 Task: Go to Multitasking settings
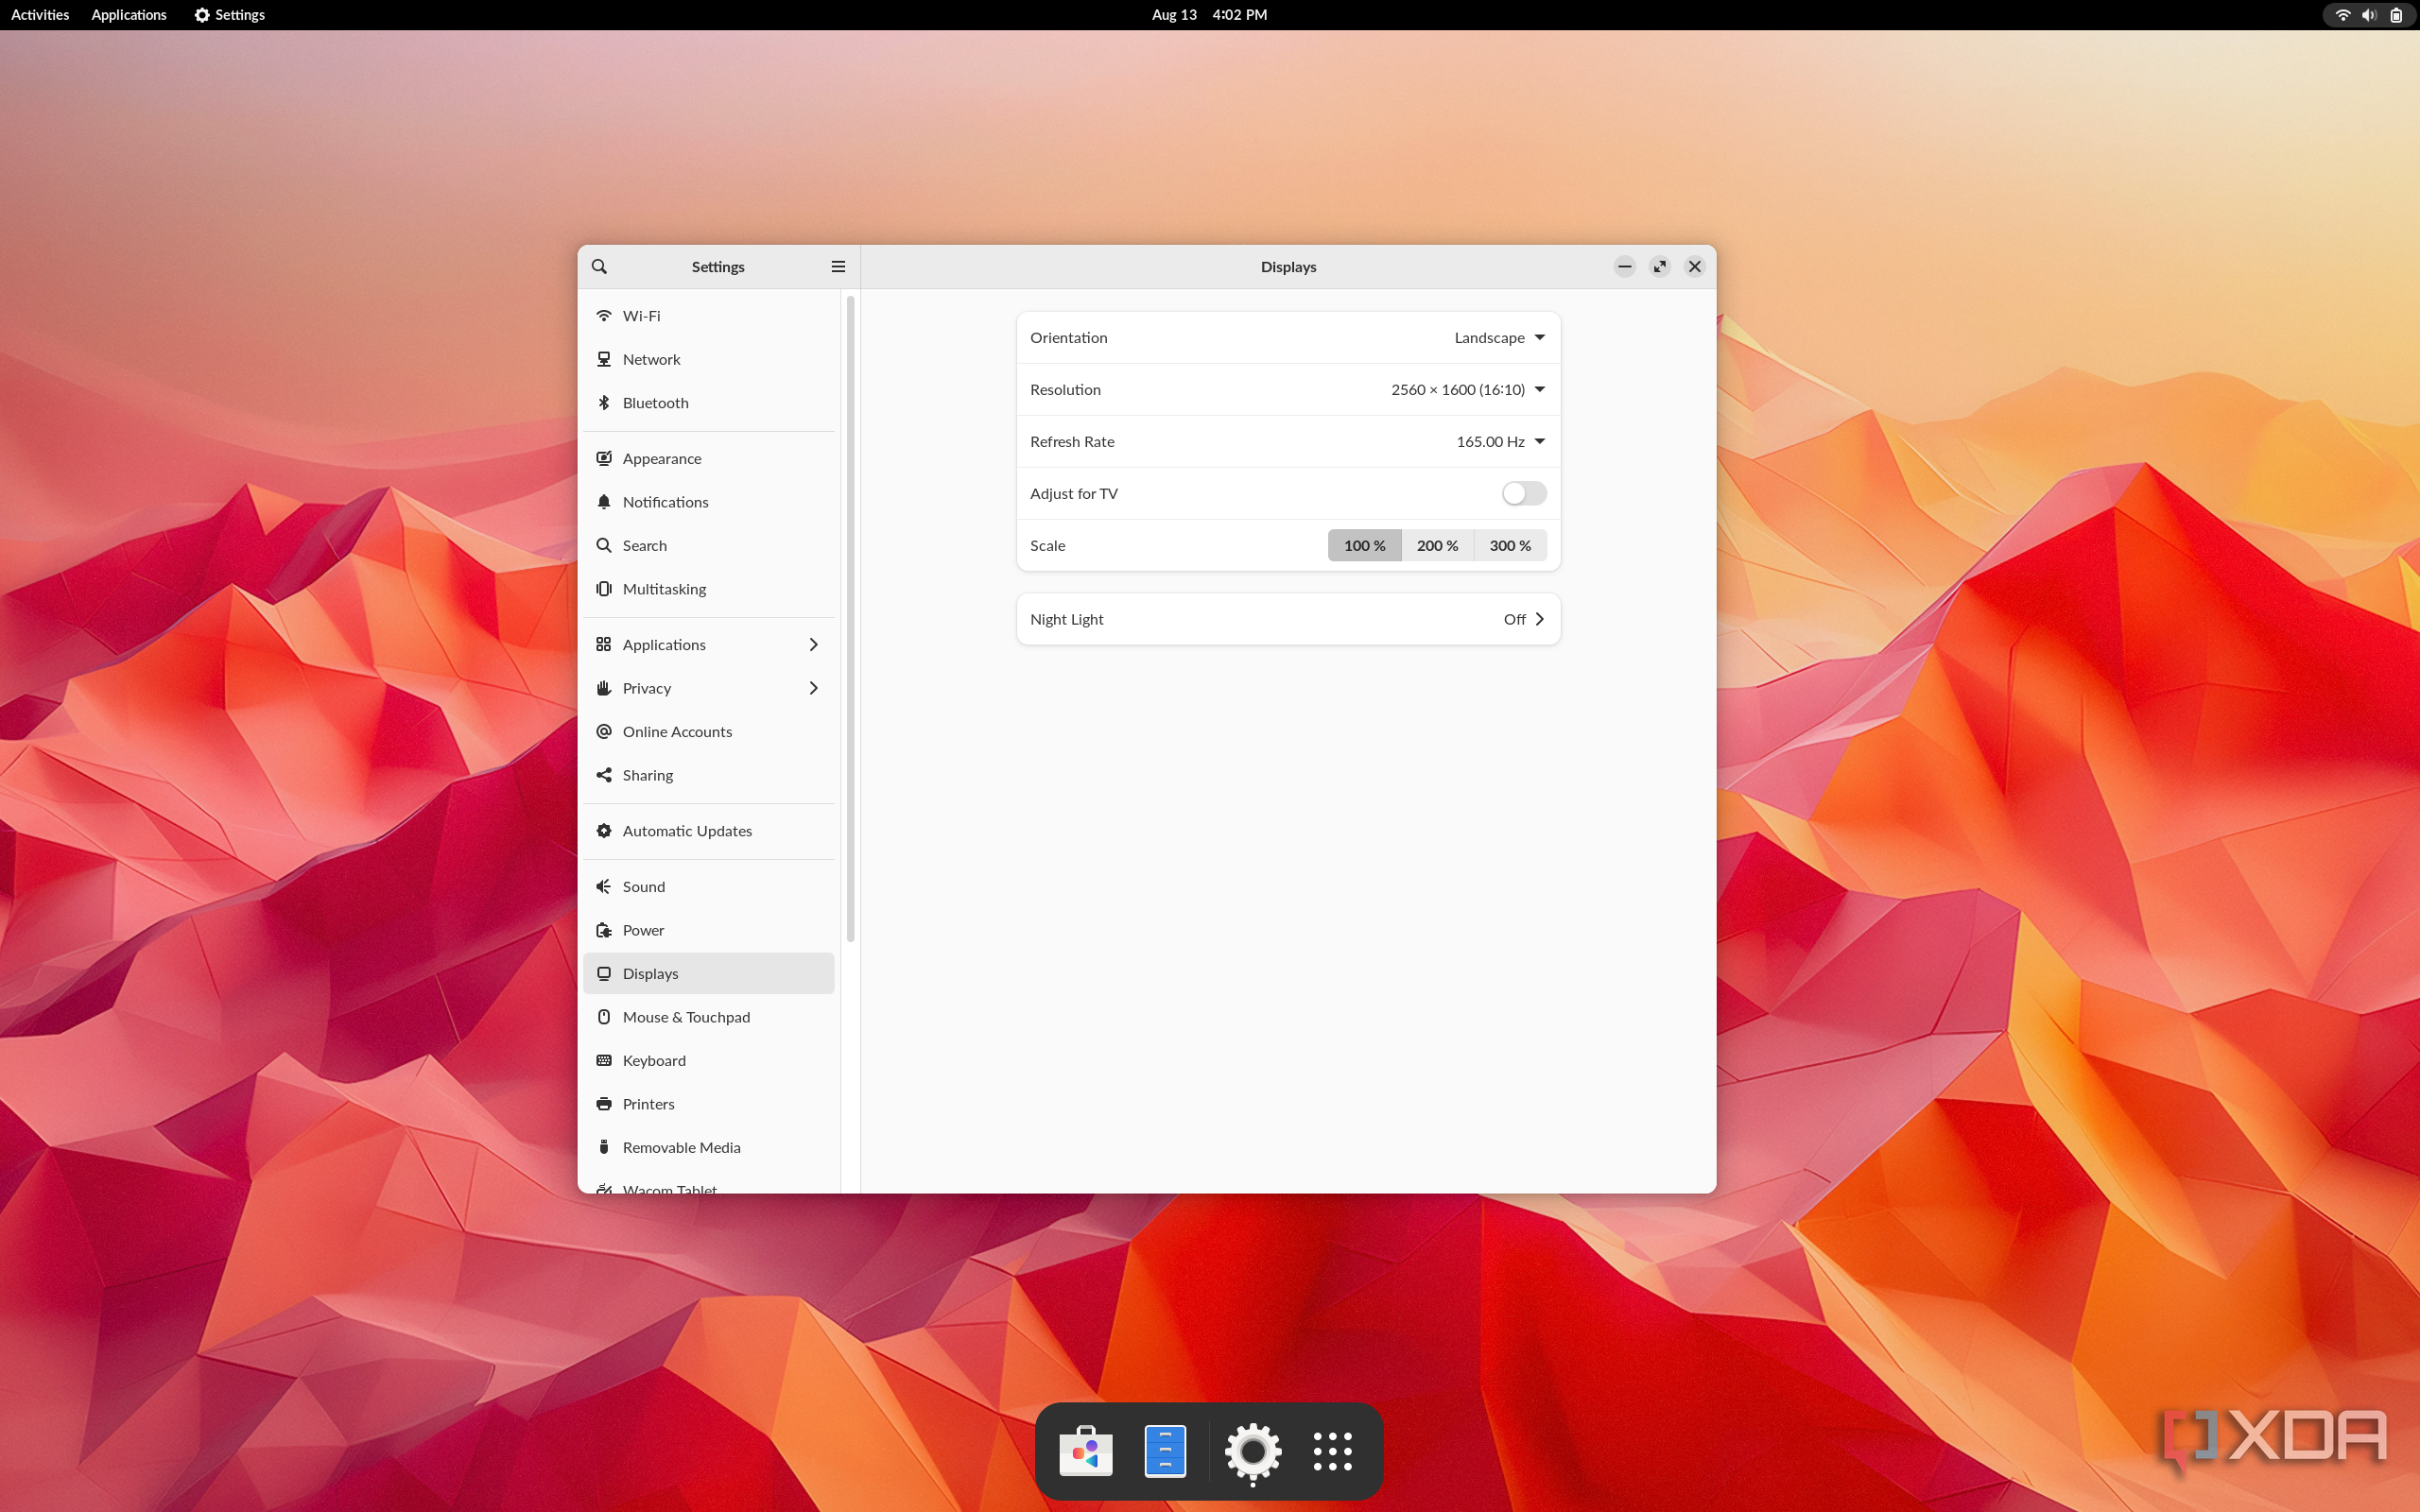[708, 589]
